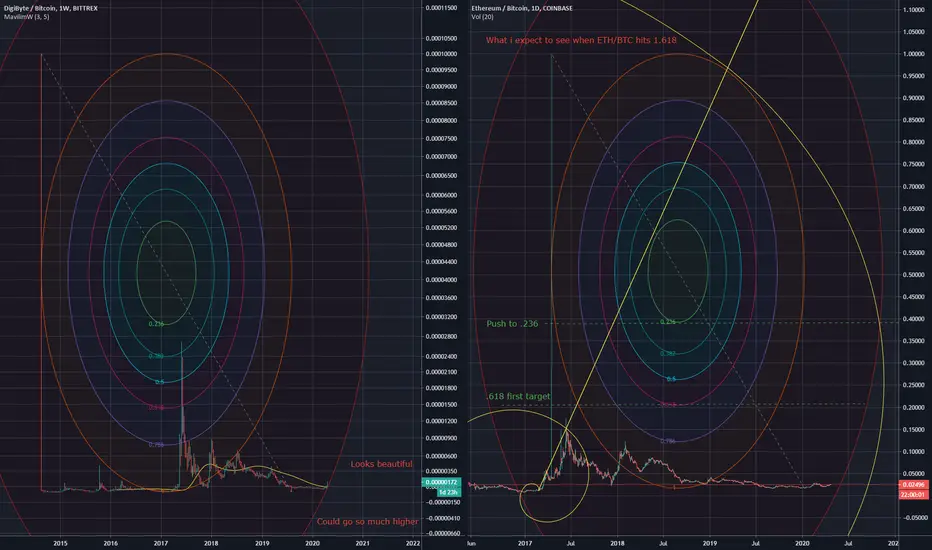Click the 0.382 Fib label on DigiByte chart
The image size is (932, 550).
click(x=156, y=356)
